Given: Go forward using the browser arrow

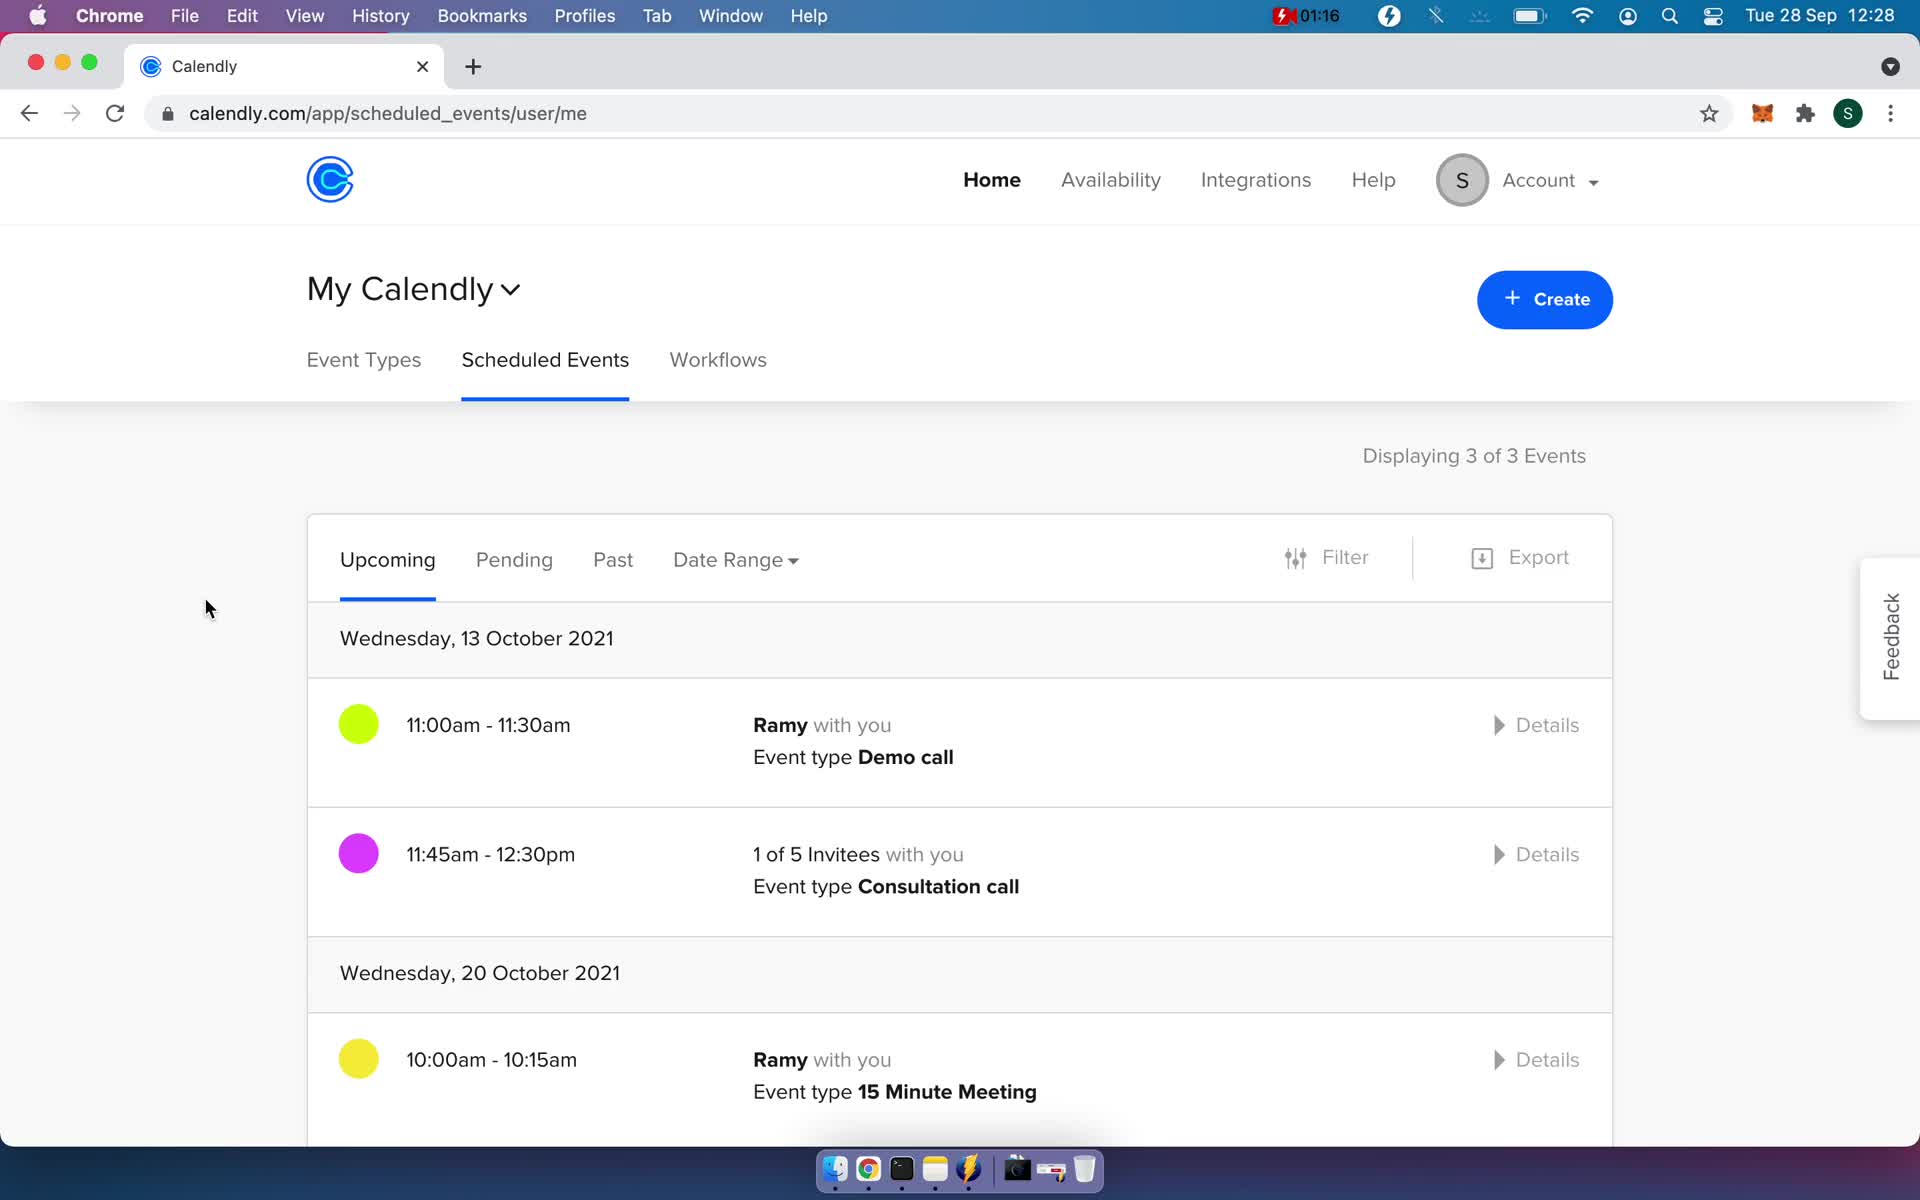Looking at the screenshot, I should click(72, 114).
